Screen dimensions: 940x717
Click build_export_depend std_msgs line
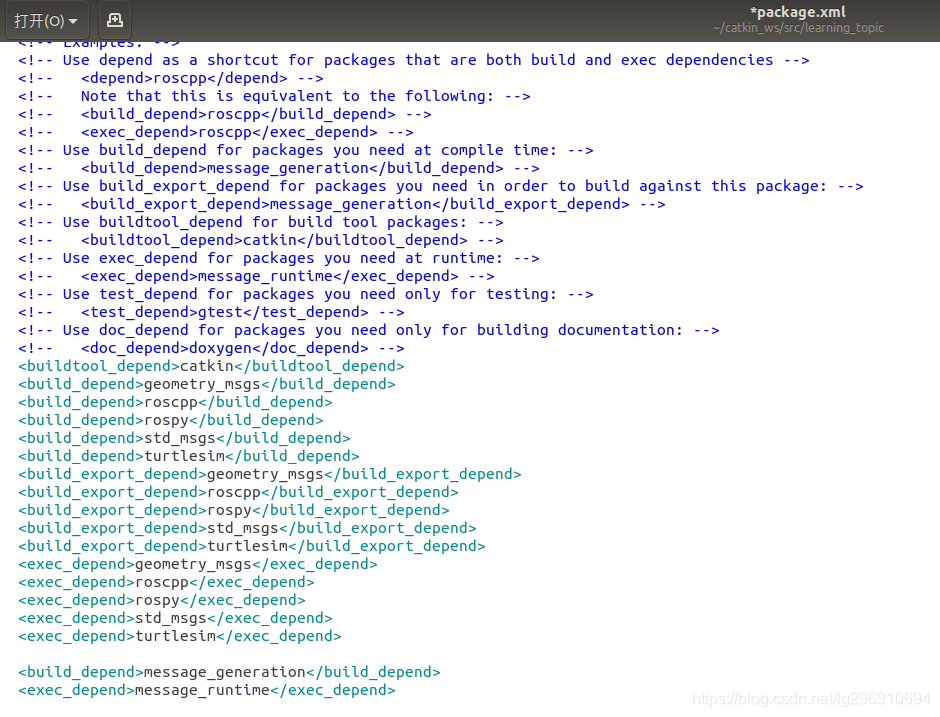[248, 528]
